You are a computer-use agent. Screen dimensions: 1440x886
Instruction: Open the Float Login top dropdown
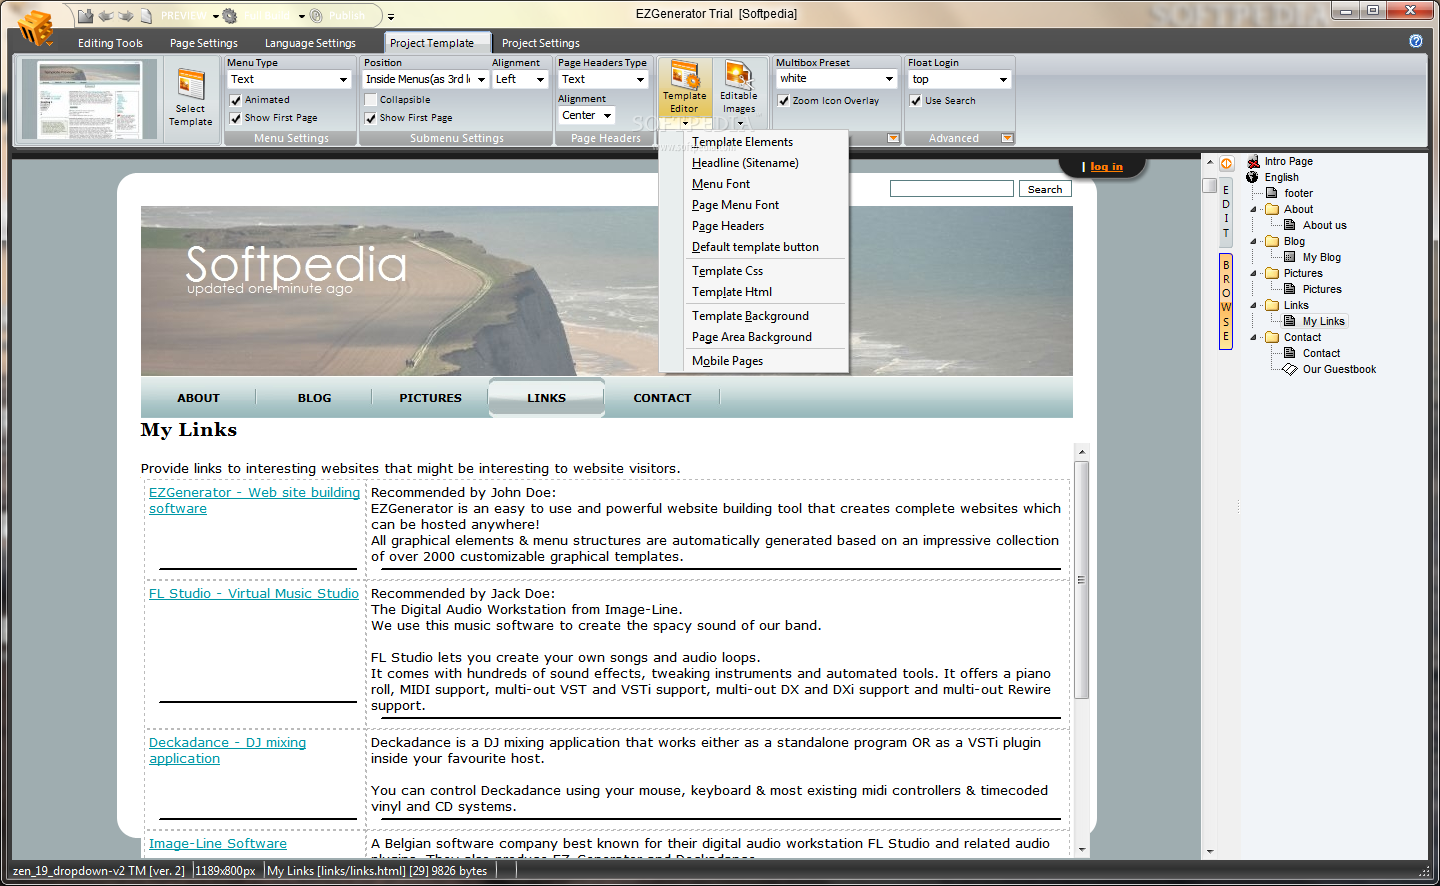pyautogui.click(x=960, y=79)
